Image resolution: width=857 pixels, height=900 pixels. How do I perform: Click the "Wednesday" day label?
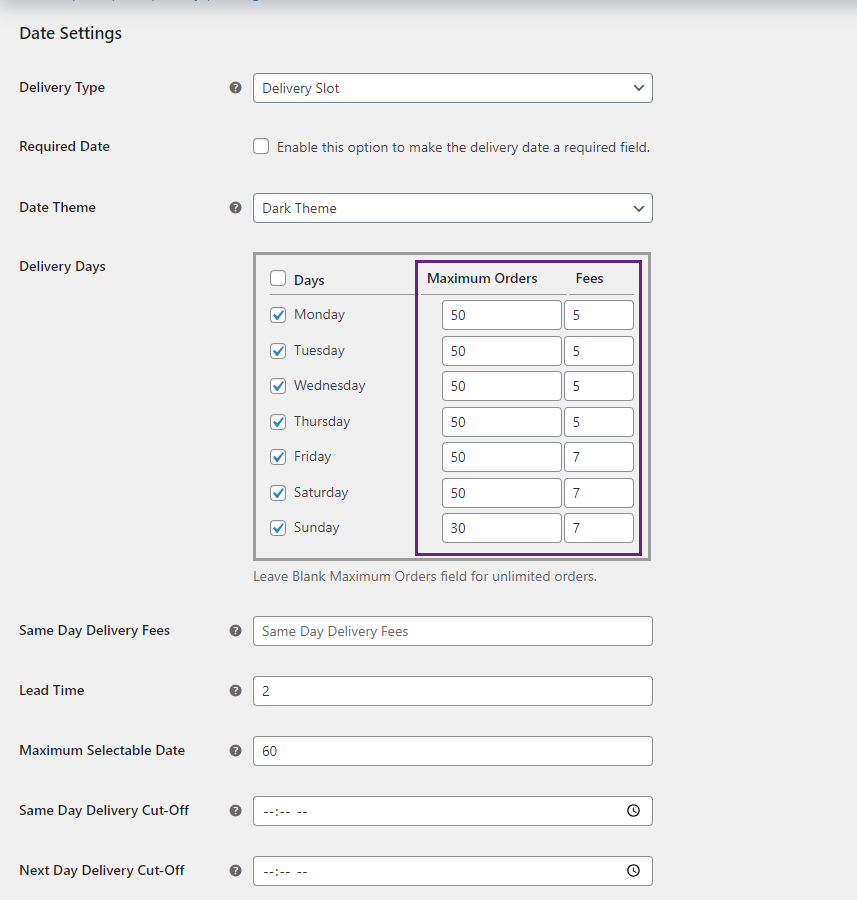[329, 386]
